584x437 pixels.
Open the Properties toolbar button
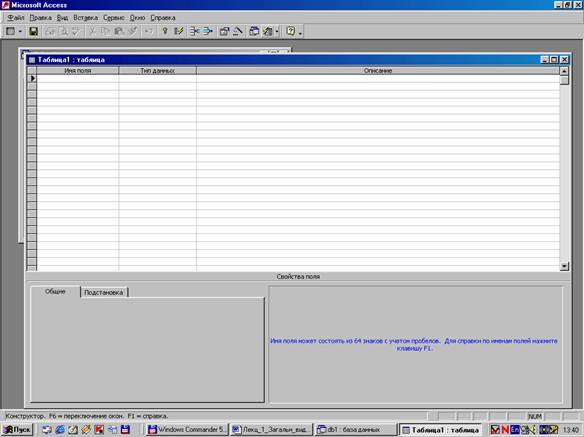pyautogui.click(x=224, y=31)
